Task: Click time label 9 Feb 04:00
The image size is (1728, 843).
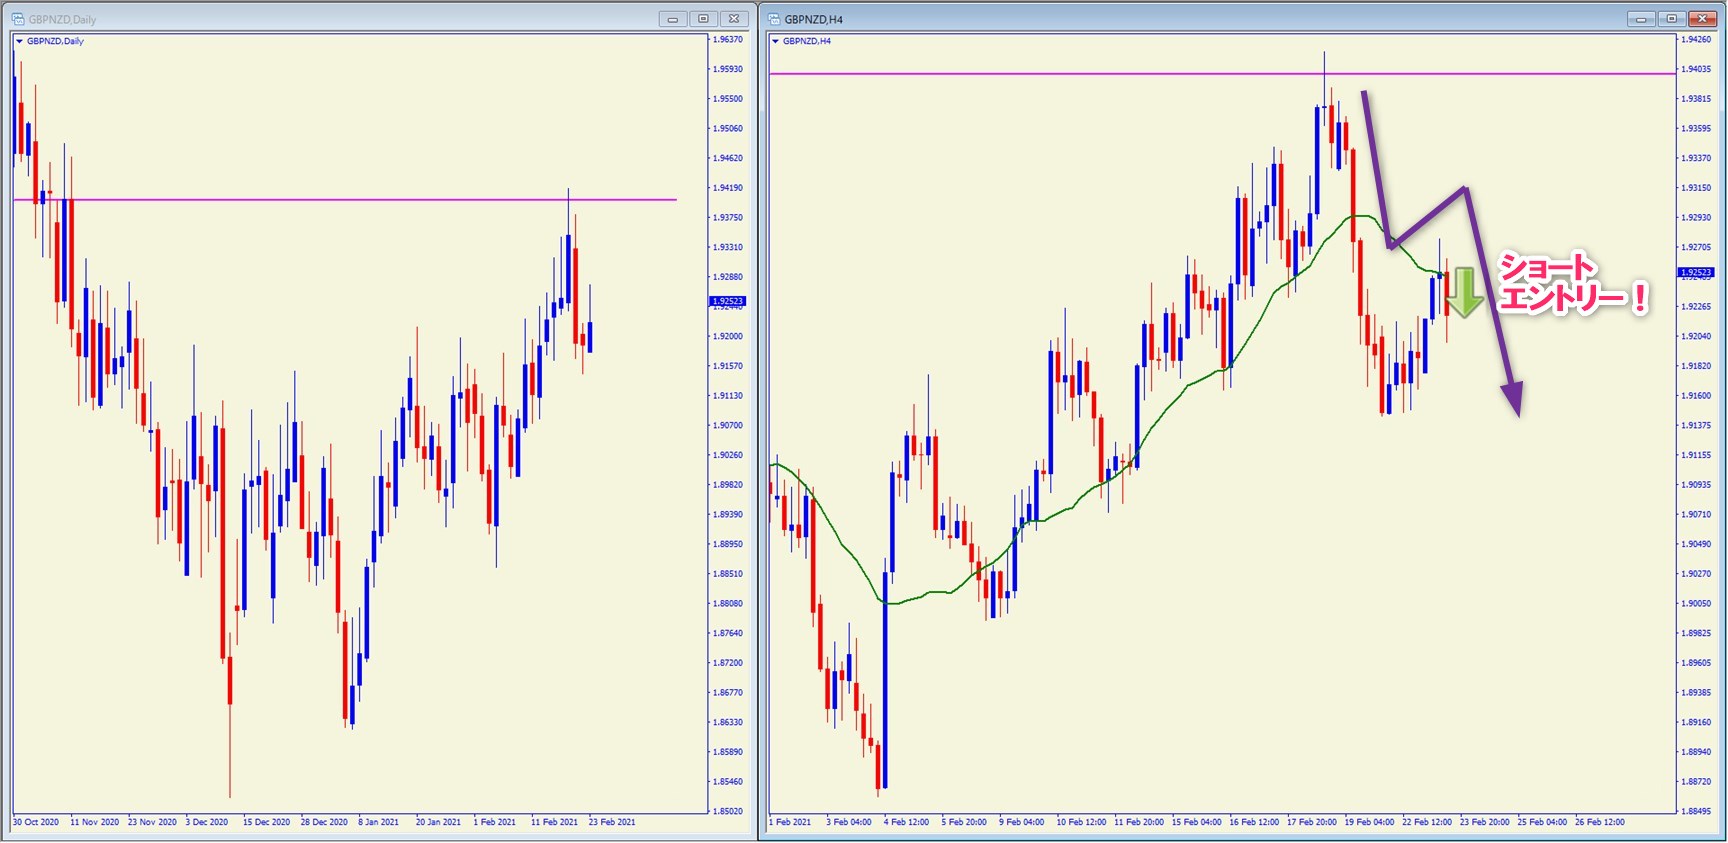Action: [x=1021, y=822]
